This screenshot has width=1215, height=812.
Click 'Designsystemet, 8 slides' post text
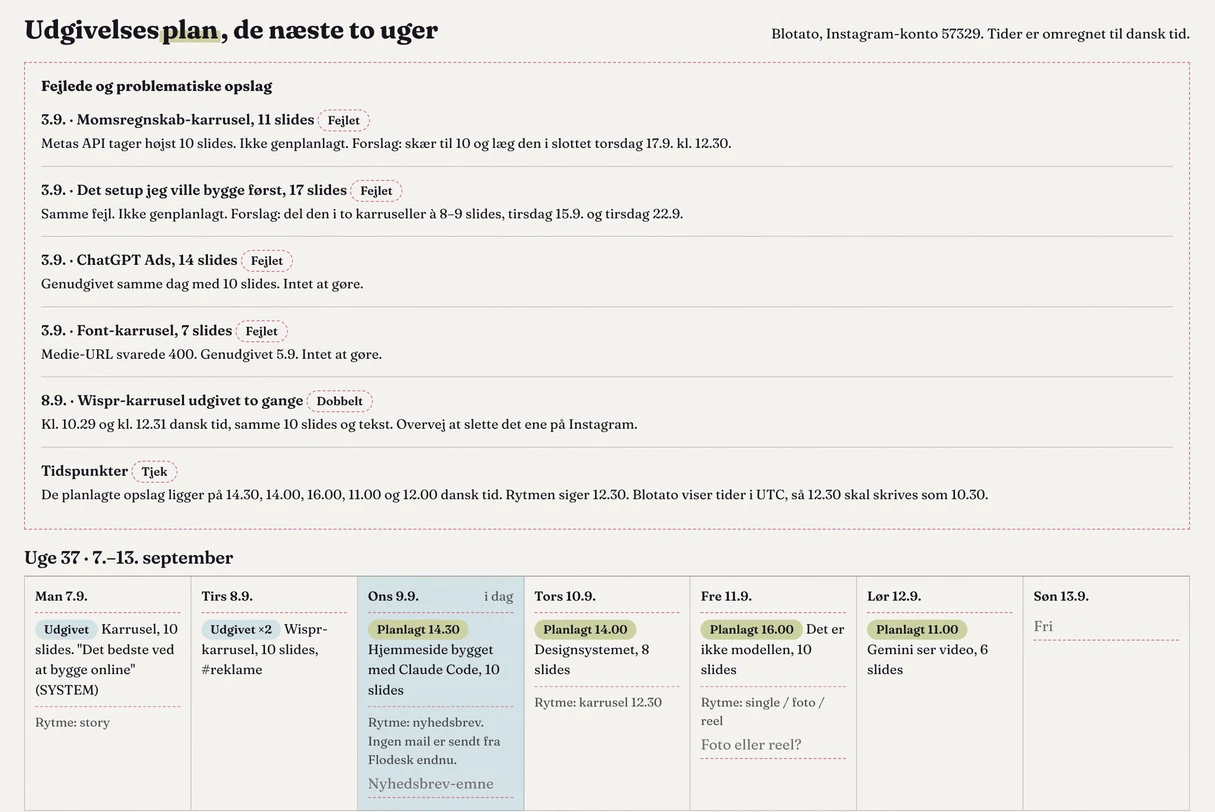(592, 660)
